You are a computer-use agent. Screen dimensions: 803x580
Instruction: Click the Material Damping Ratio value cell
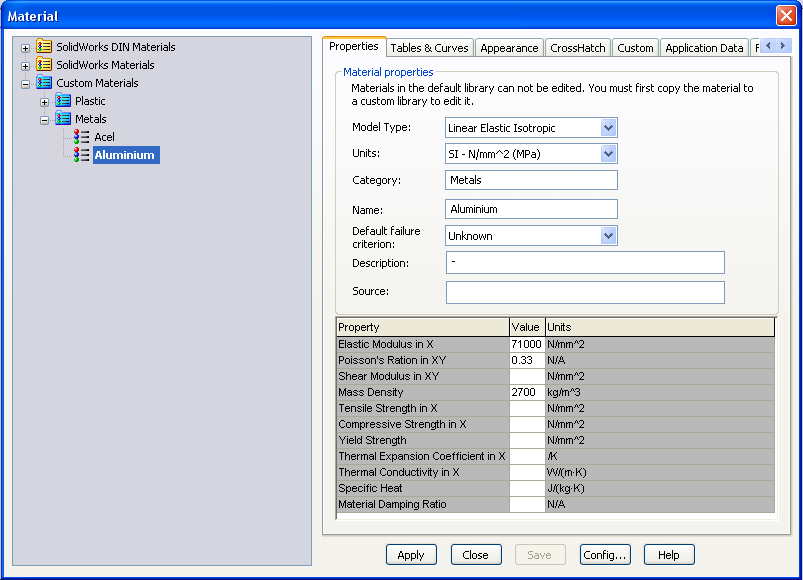(x=527, y=504)
